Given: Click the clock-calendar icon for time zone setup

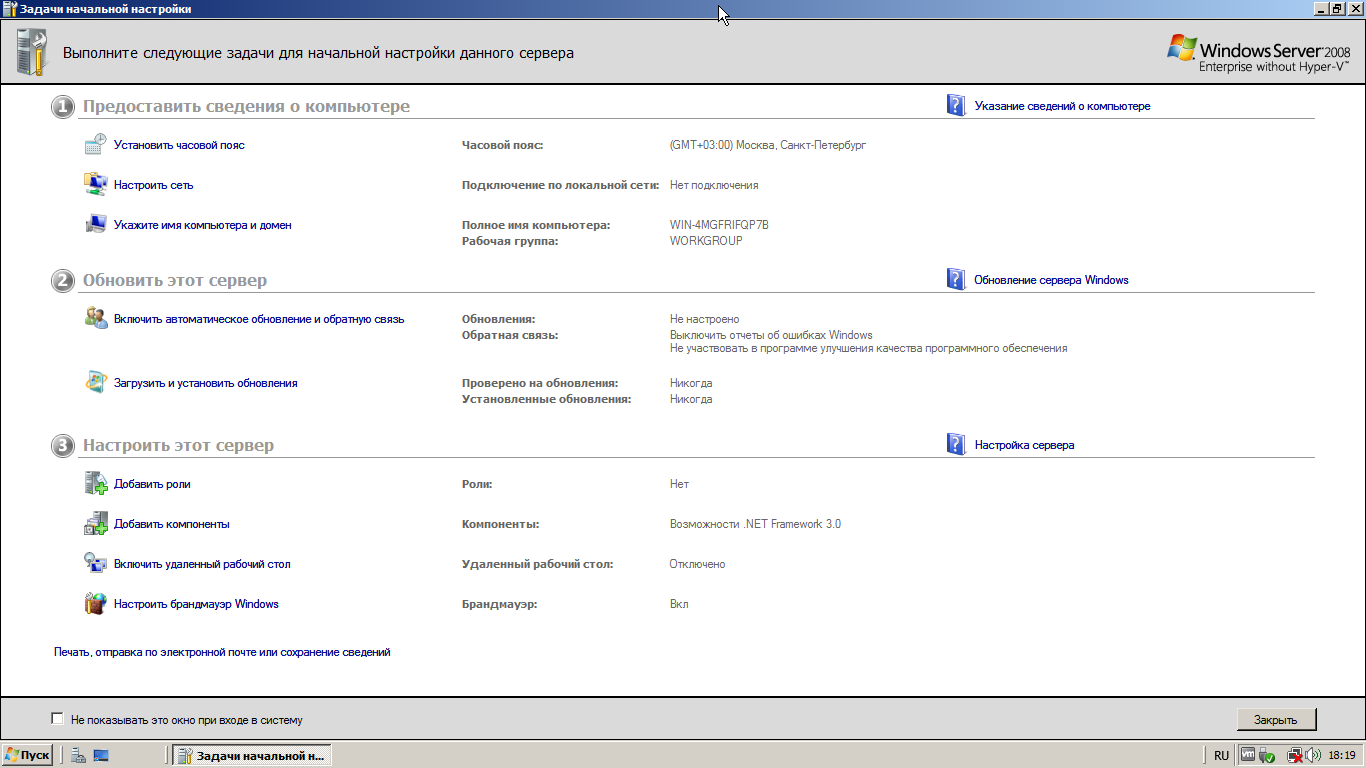Looking at the screenshot, I should tap(95, 145).
